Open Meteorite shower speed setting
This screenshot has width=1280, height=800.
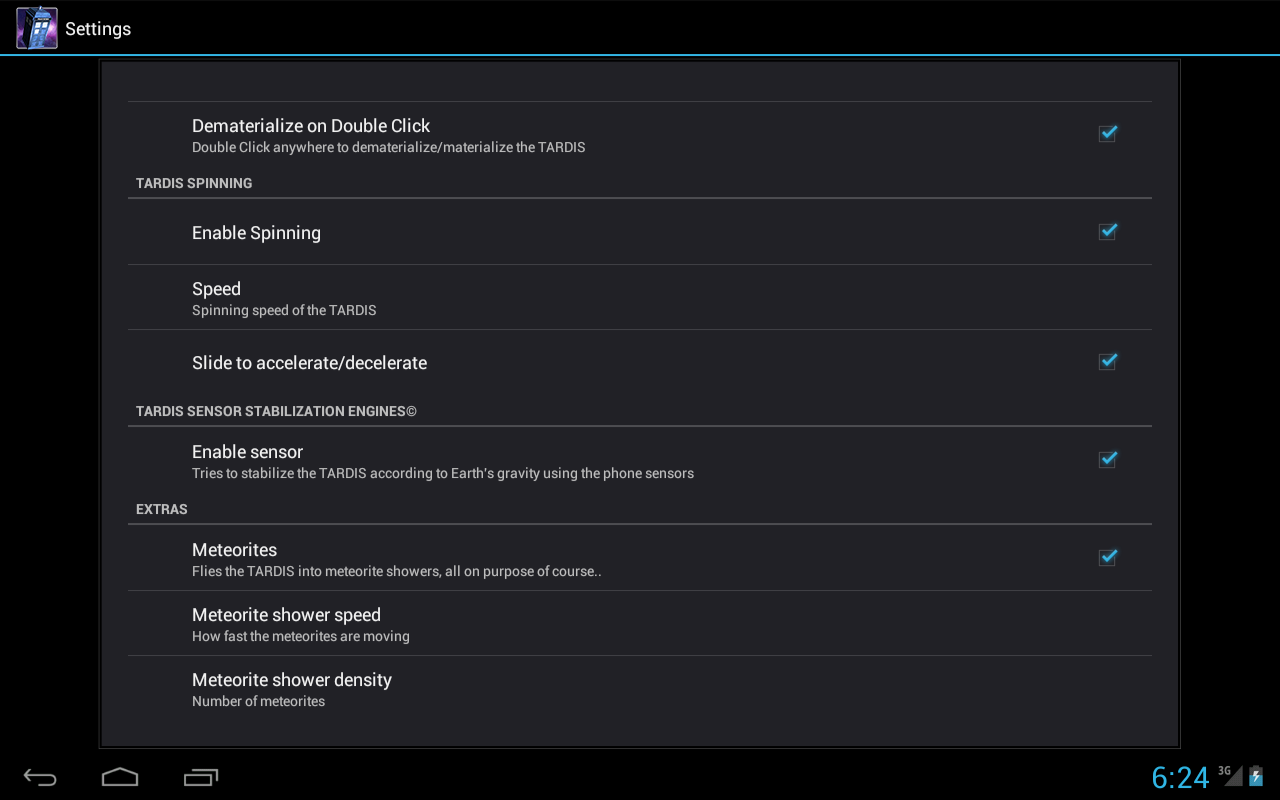(x=640, y=623)
